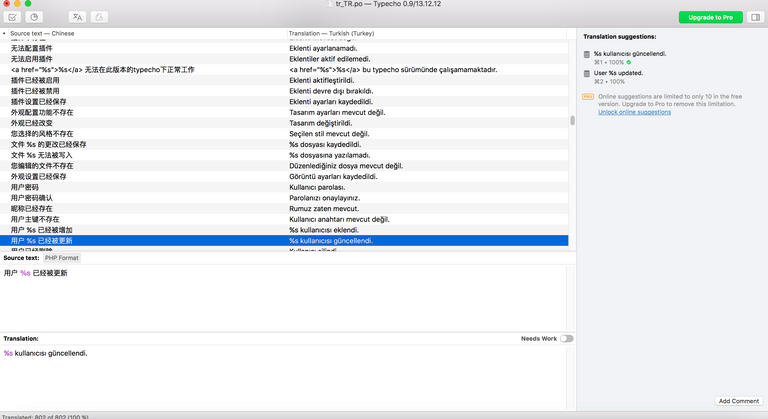Toggle the Needs Work switch

566,339
